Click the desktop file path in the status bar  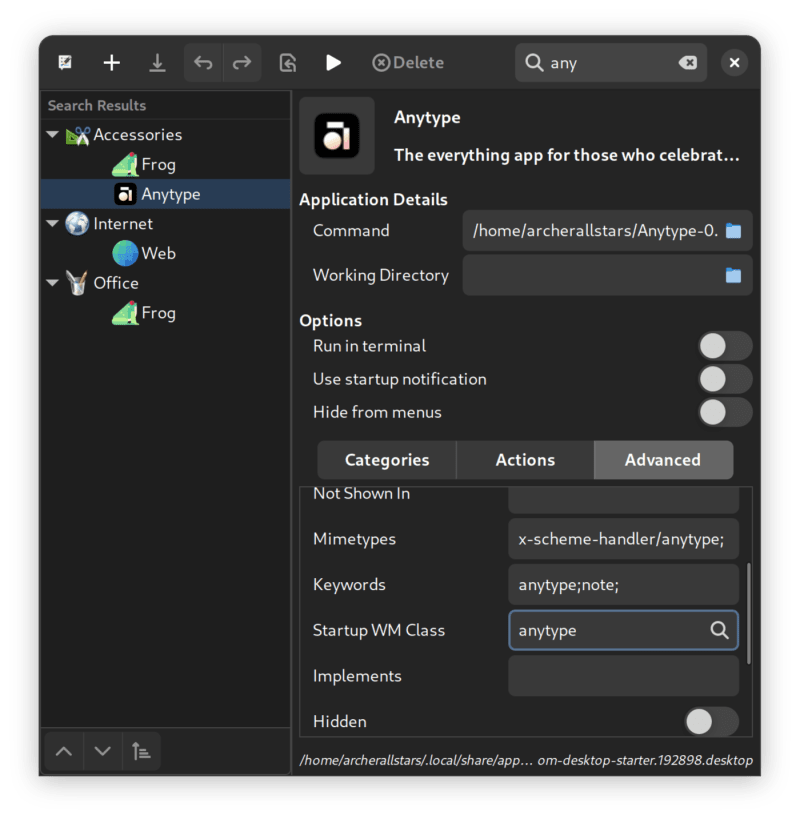click(x=526, y=760)
